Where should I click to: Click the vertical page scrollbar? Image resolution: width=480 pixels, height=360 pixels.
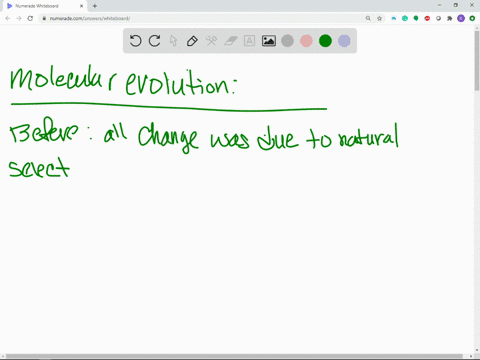pos(477,60)
